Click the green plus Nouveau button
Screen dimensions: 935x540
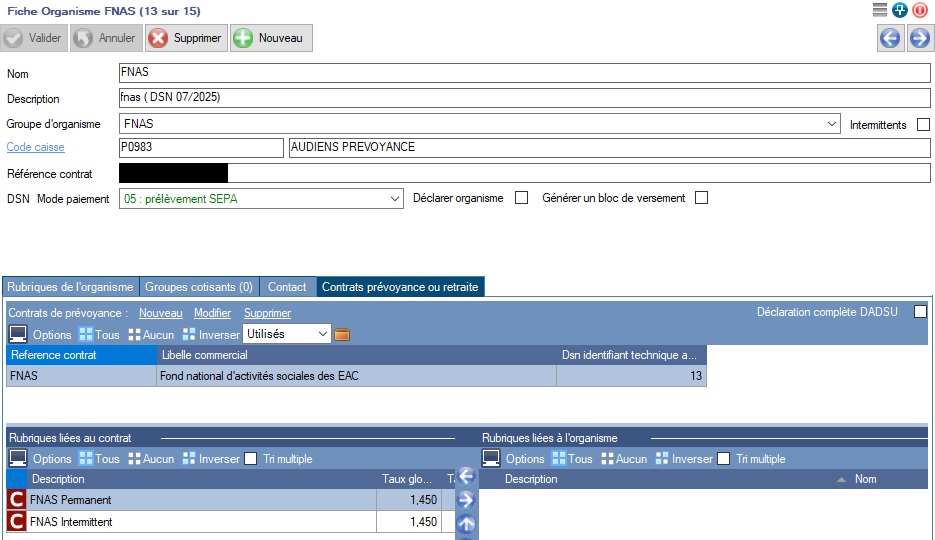click(x=271, y=38)
